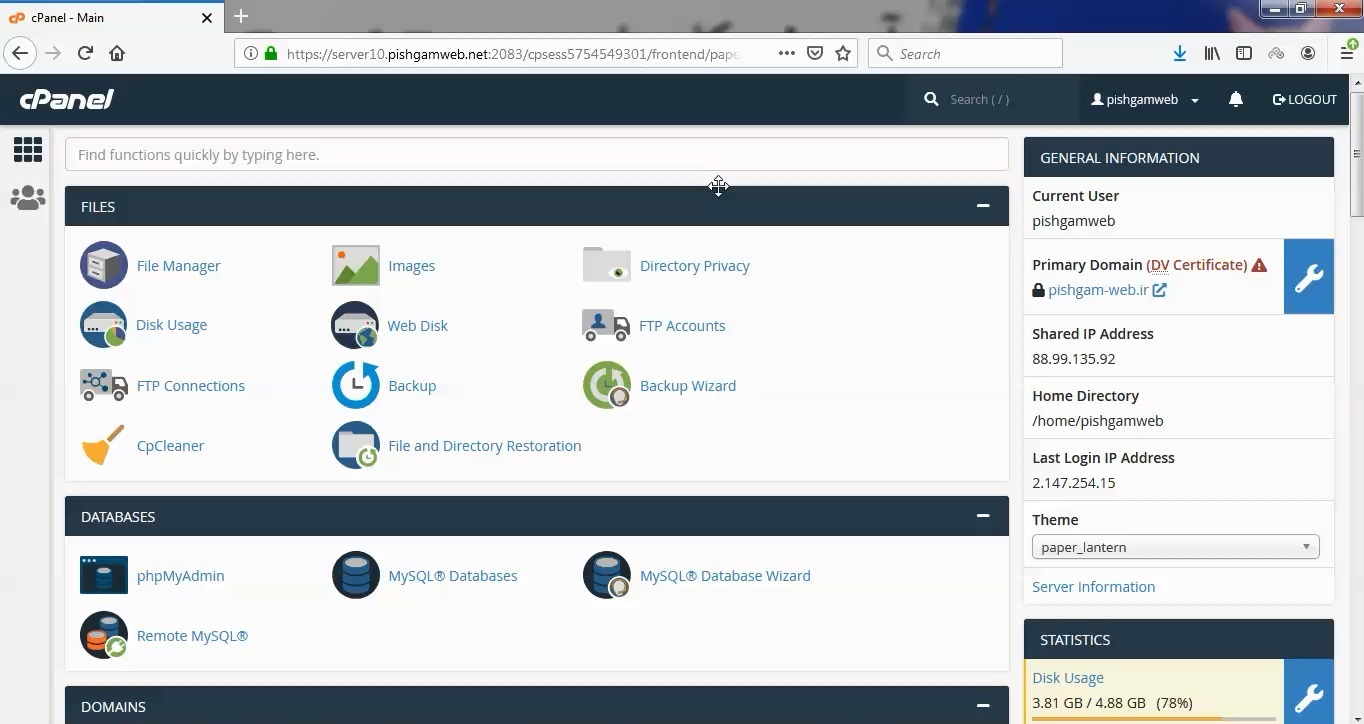The width and height of the screenshot is (1364, 724).
Task: Open the File Manager
Action: coord(178,265)
